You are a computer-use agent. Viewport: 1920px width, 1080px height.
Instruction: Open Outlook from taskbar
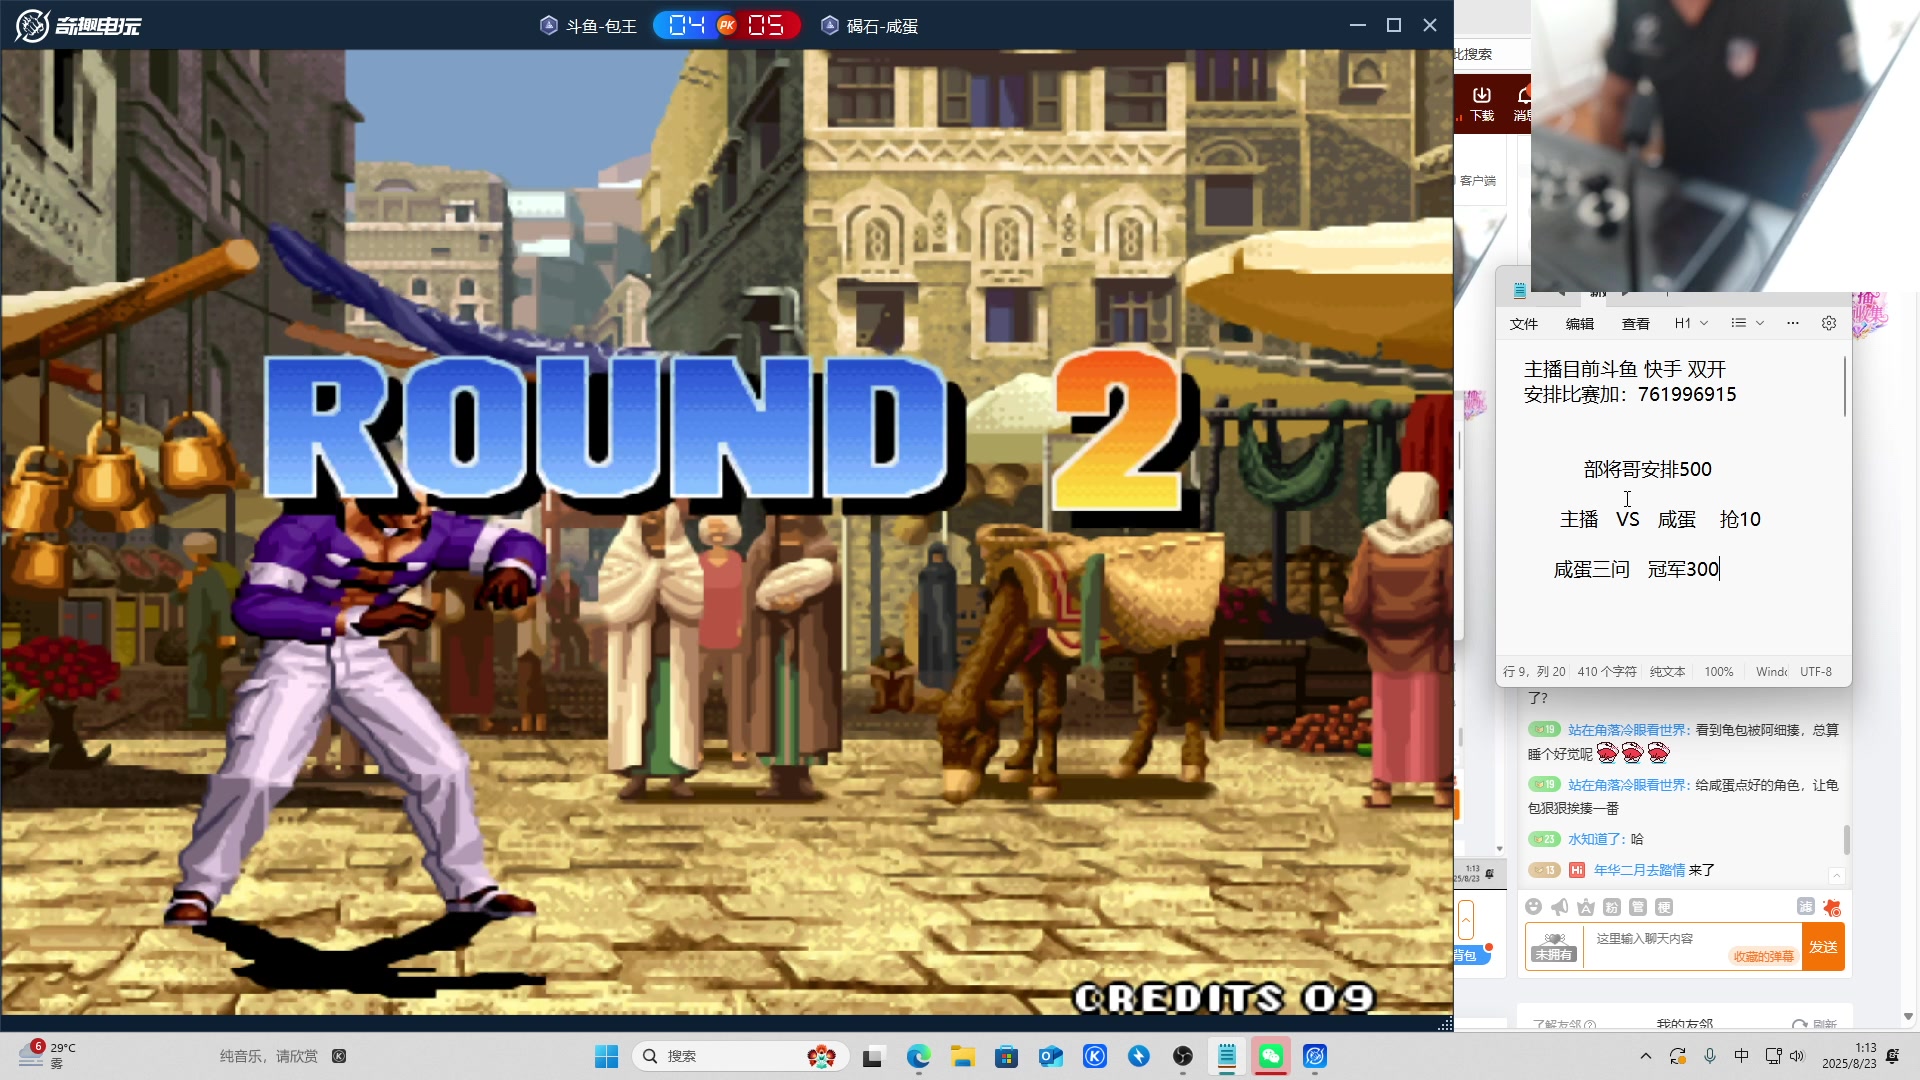tap(1050, 1056)
